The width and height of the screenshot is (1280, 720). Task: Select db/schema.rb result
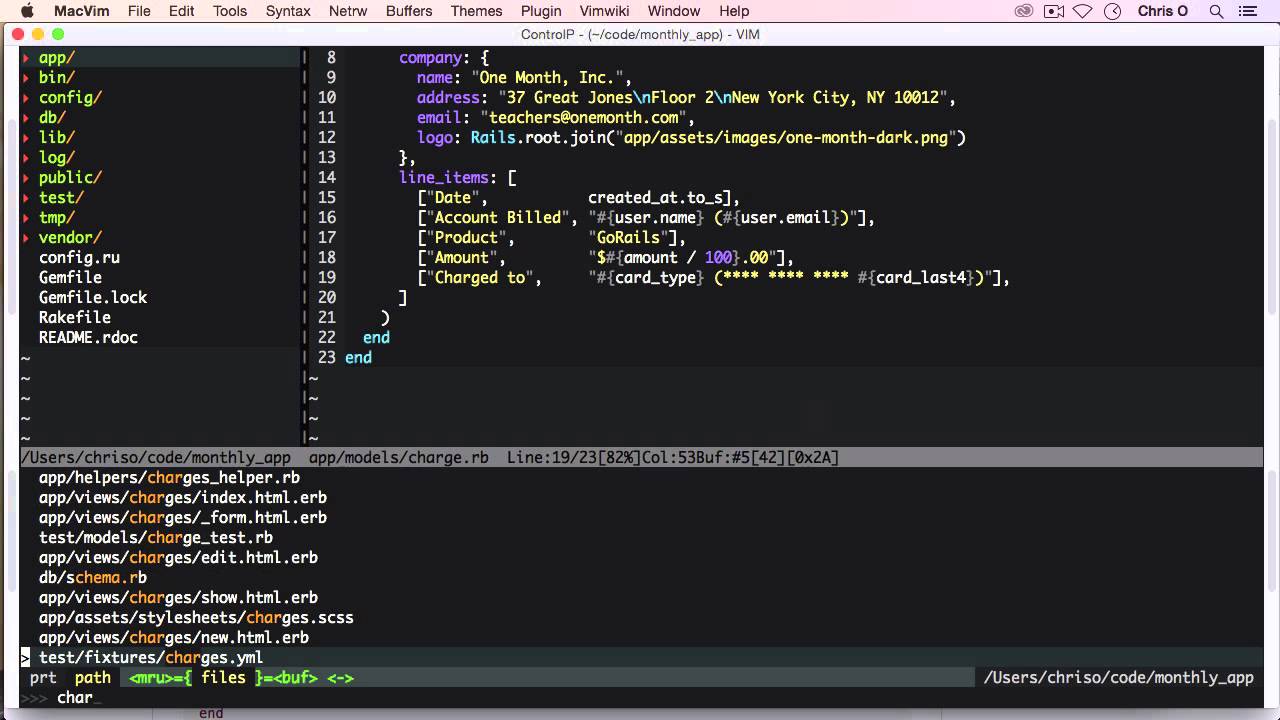[x=93, y=578]
